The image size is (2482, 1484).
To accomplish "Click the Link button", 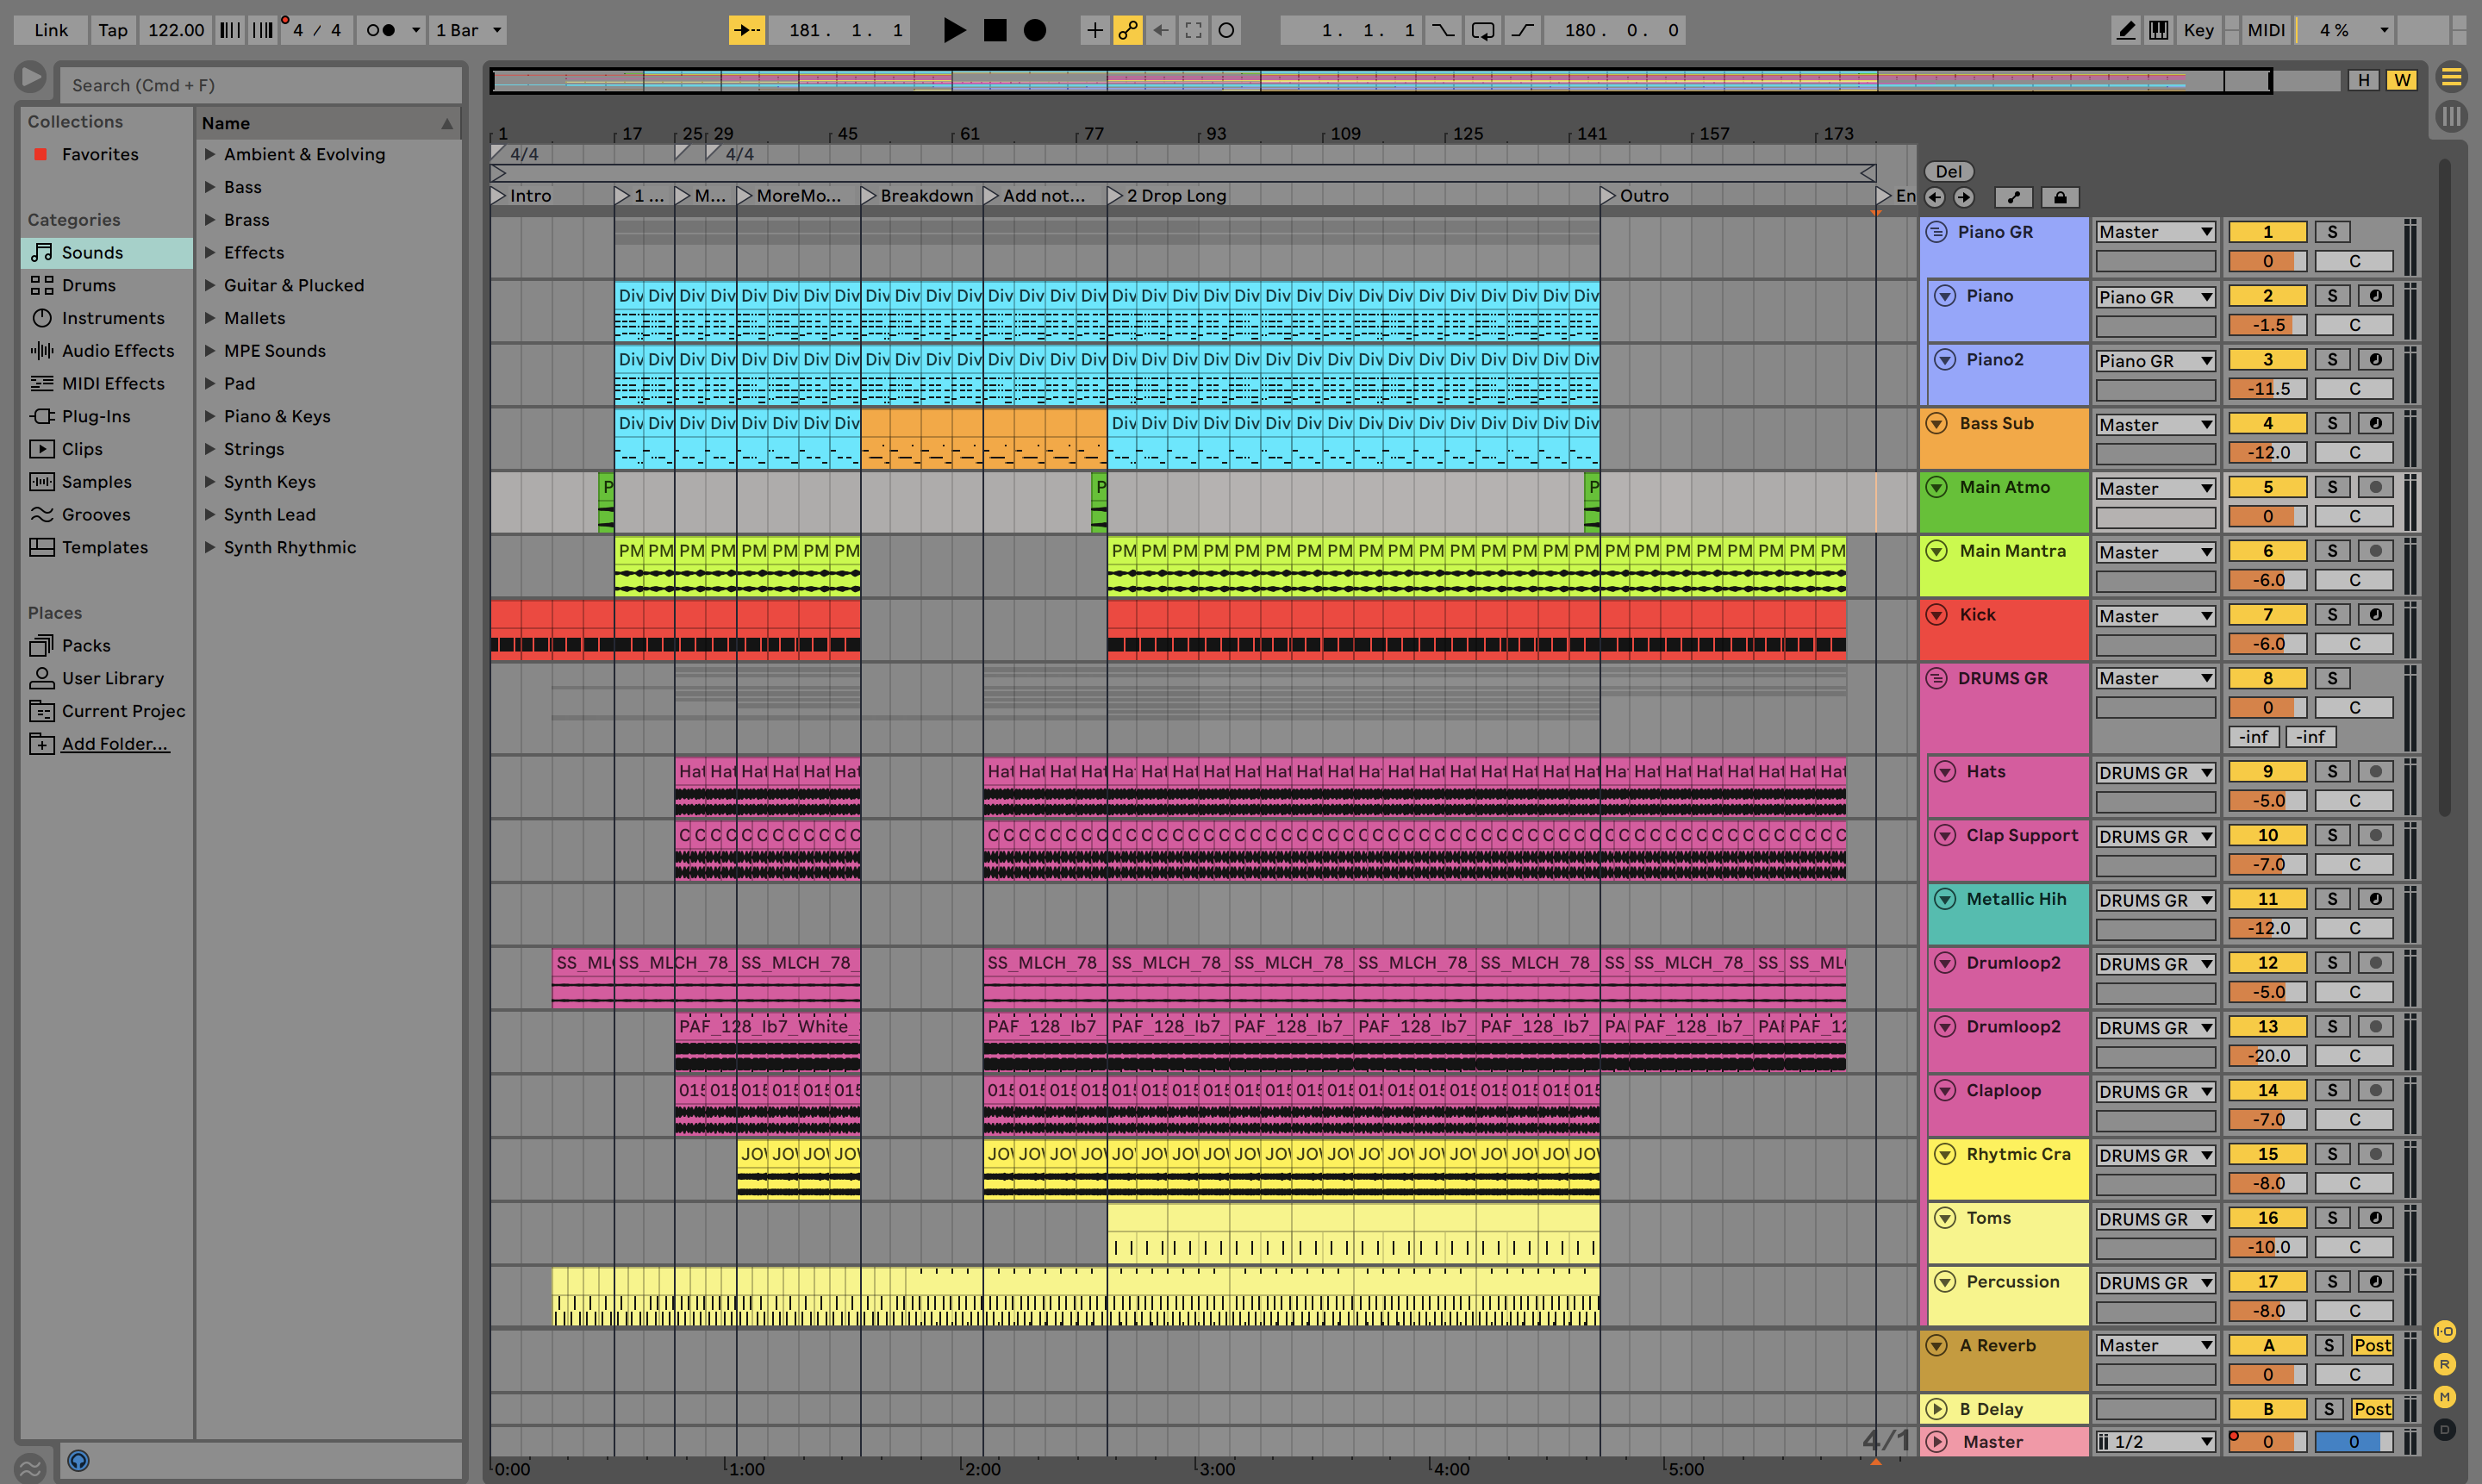I will (x=51, y=30).
